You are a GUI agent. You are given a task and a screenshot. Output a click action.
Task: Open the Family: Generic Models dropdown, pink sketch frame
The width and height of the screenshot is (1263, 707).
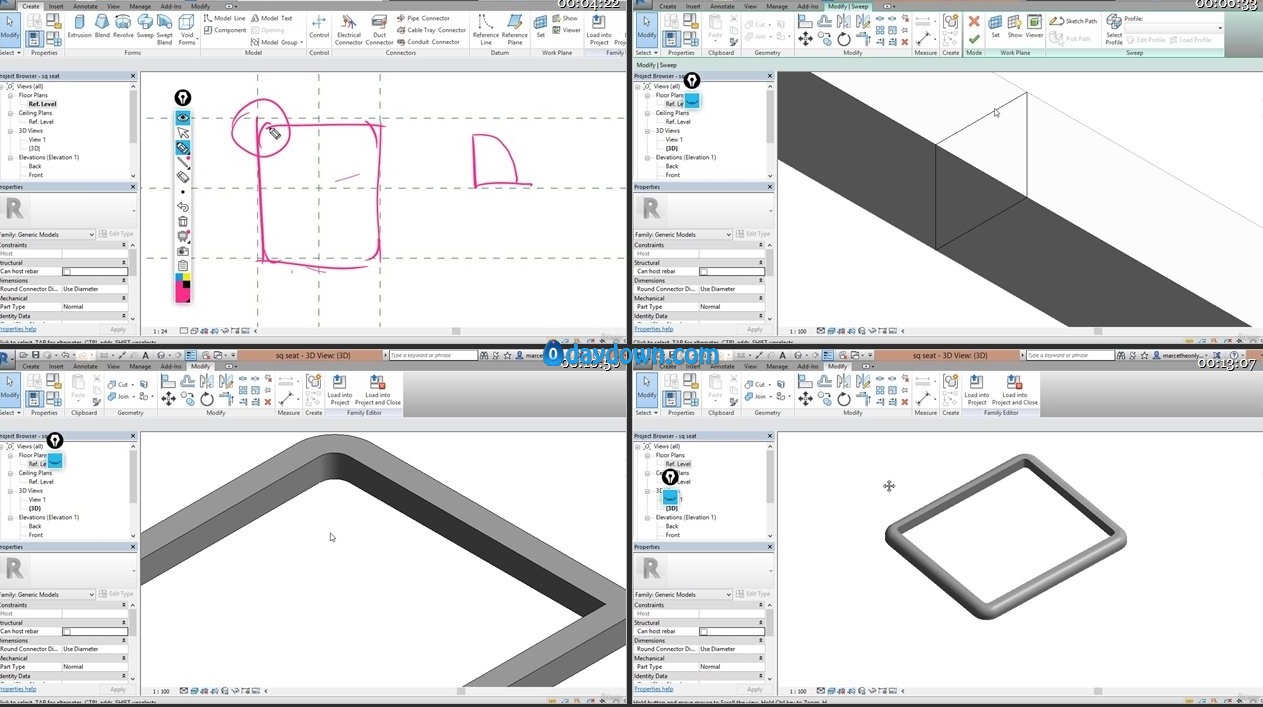47,235
